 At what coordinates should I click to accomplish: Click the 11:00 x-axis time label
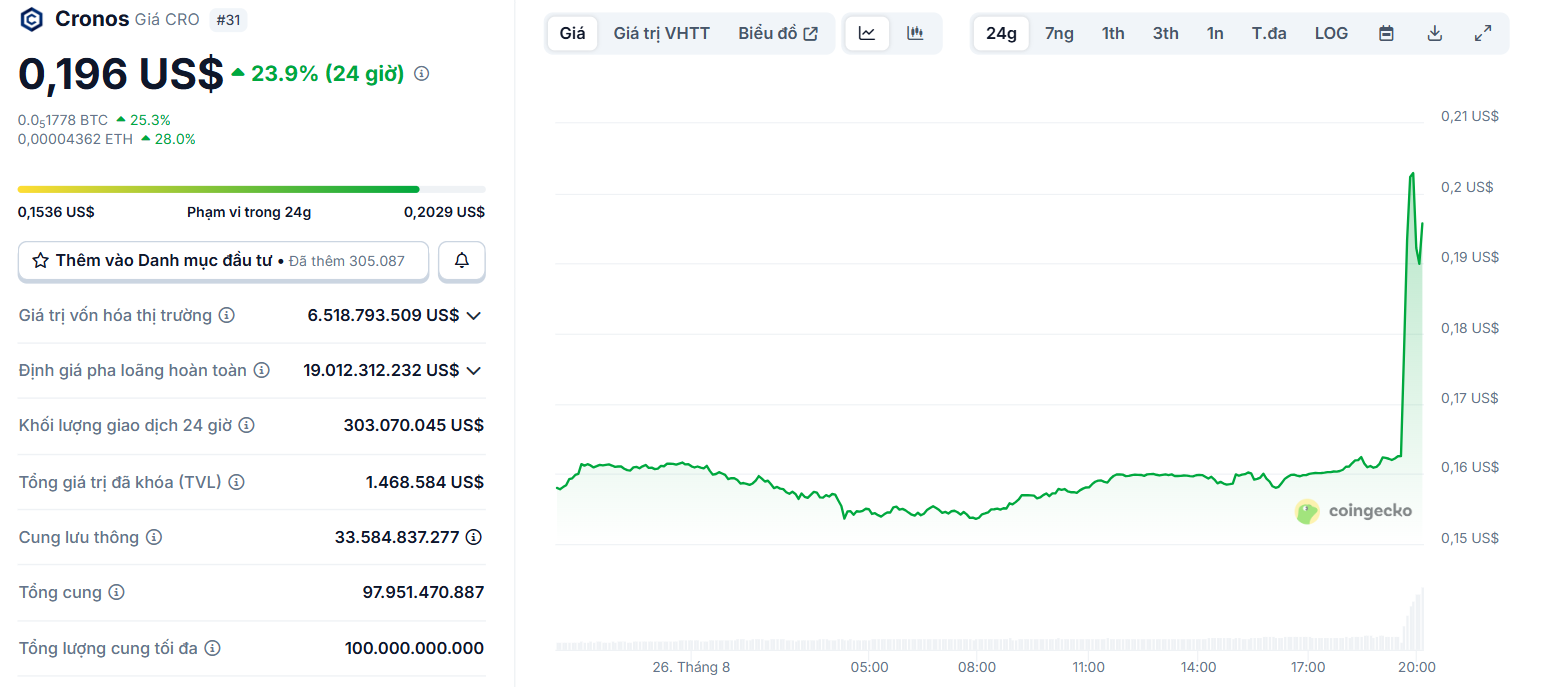pyautogui.click(x=1088, y=667)
